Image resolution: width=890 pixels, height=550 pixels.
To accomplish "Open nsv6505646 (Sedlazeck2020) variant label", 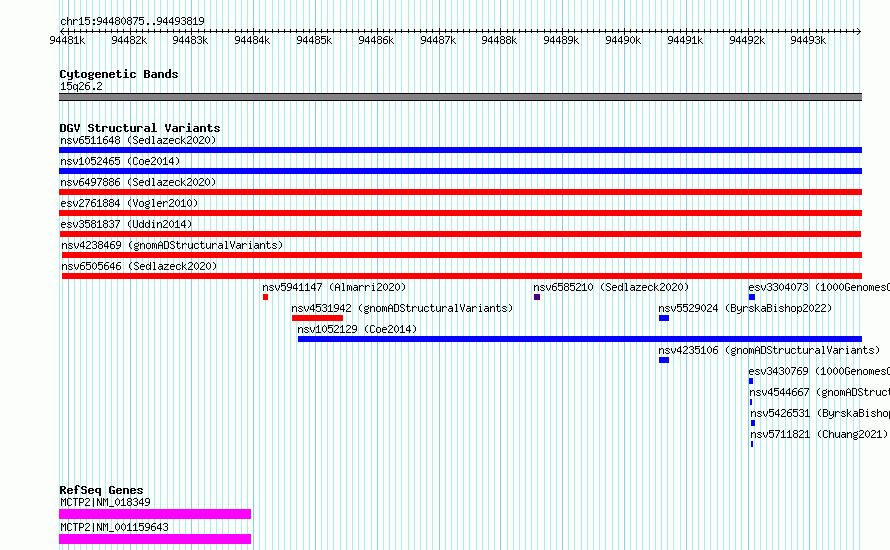I will click(x=139, y=266).
